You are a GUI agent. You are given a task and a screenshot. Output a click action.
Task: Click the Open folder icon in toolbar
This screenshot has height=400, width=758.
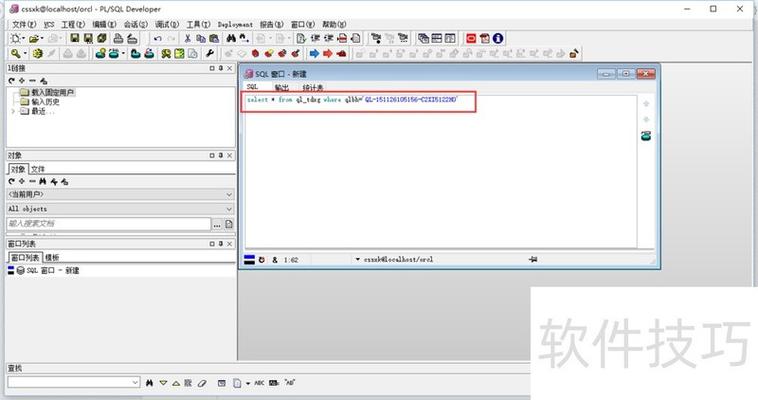[33, 38]
